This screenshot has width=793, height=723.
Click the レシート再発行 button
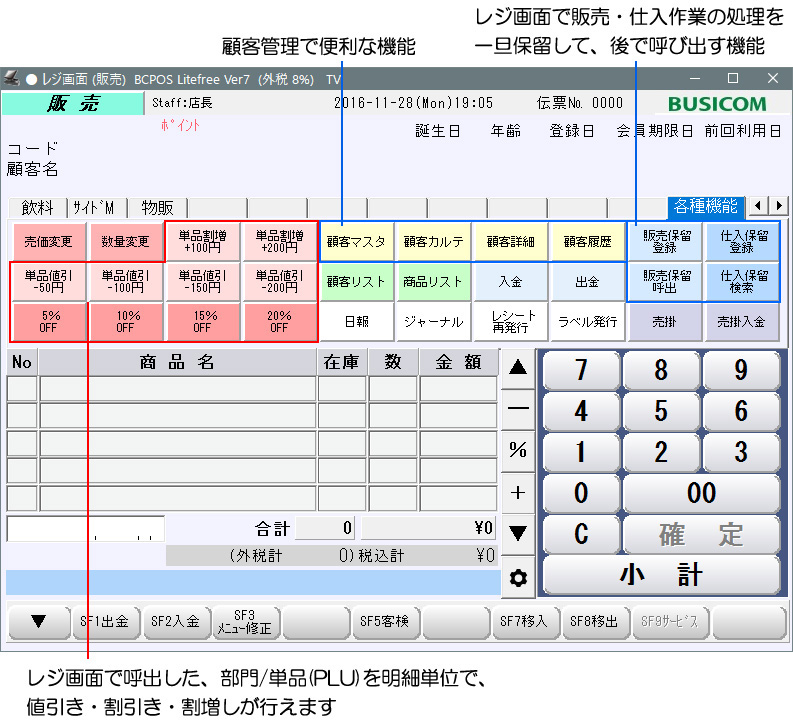(x=511, y=321)
